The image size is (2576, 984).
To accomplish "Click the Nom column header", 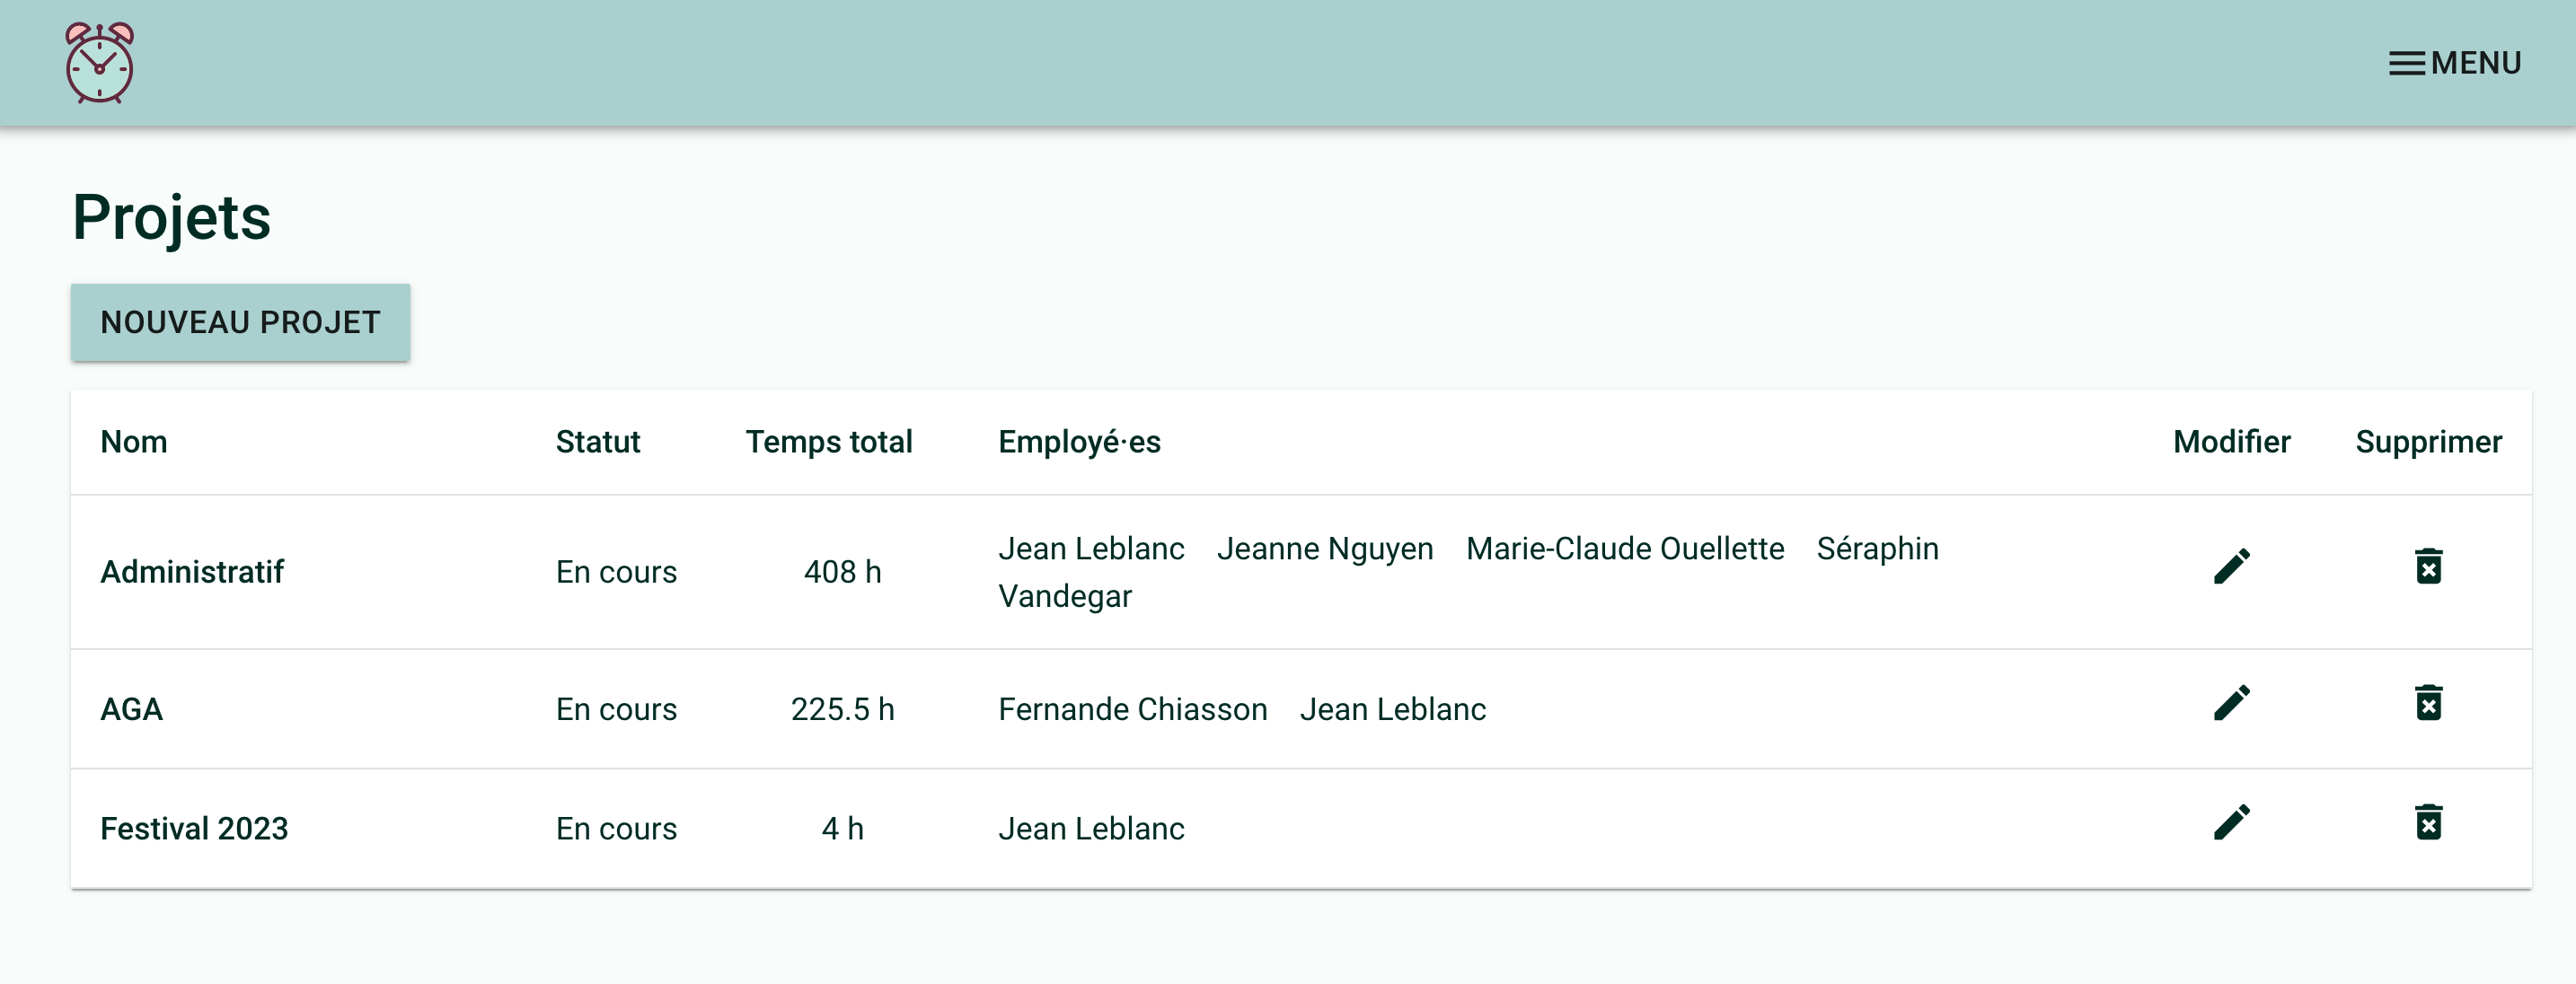I will (134, 441).
